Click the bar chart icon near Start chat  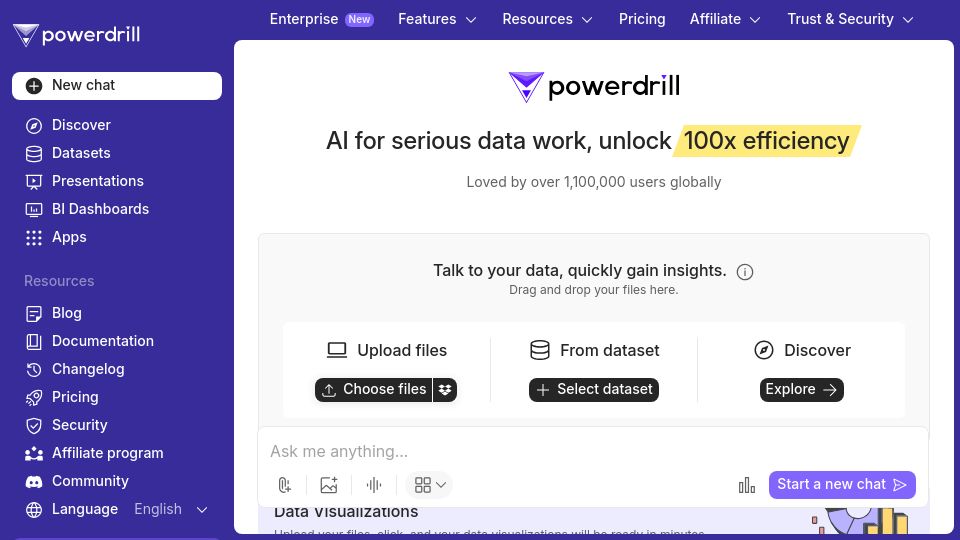click(746, 486)
